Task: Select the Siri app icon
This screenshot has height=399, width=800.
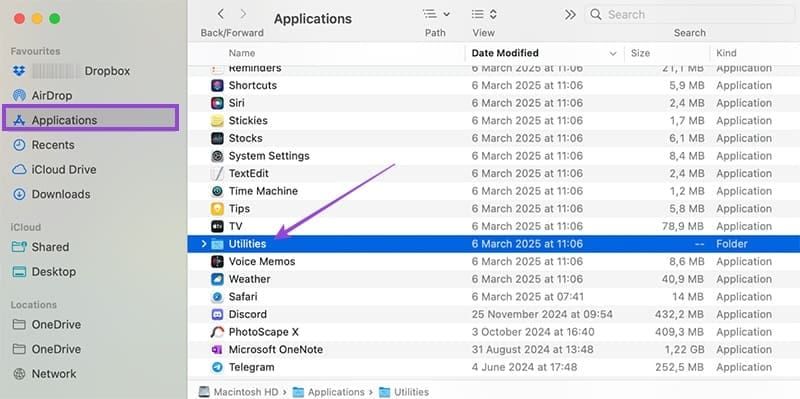Action: pyautogui.click(x=217, y=103)
